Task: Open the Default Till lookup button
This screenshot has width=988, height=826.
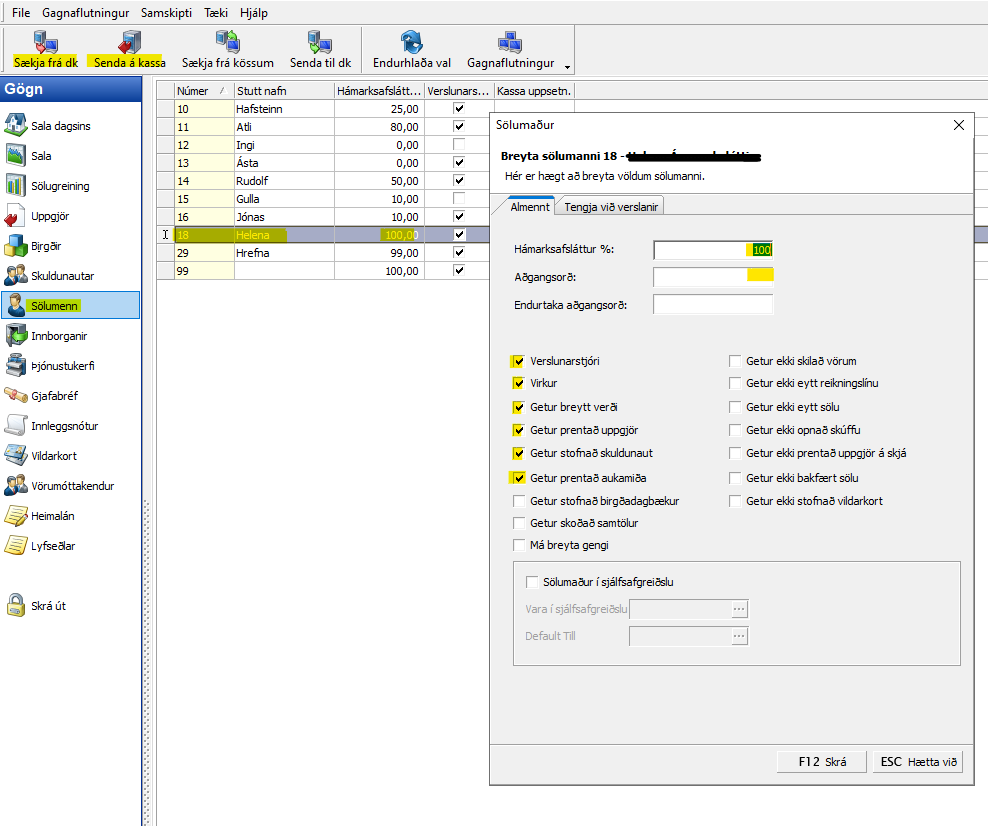Action: click(x=739, y=636)
